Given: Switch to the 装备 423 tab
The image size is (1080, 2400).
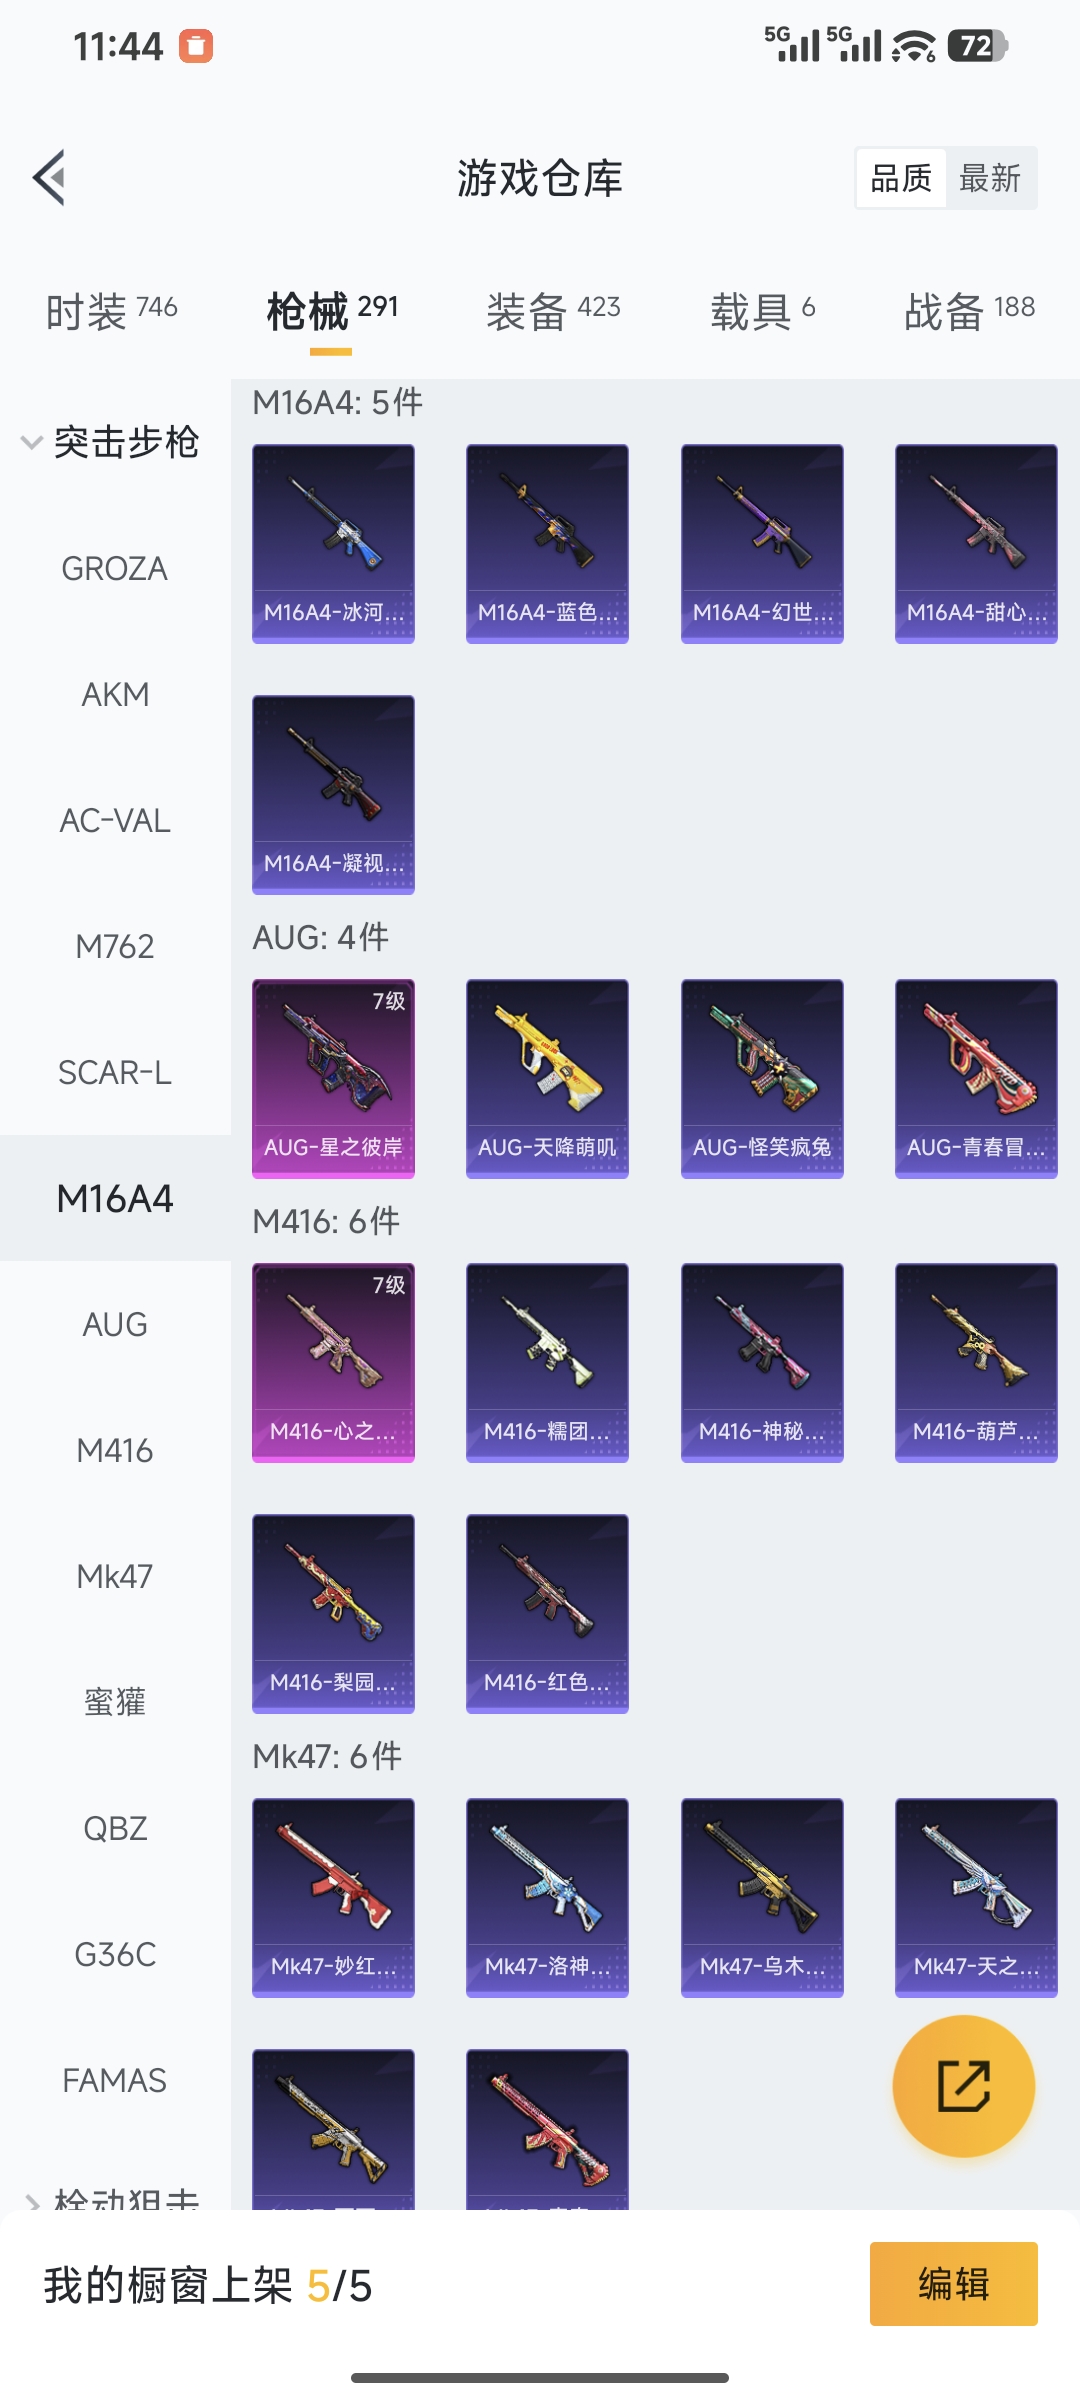Looking at the screenshot, I should pyautogui.click(x=553, y=310).
